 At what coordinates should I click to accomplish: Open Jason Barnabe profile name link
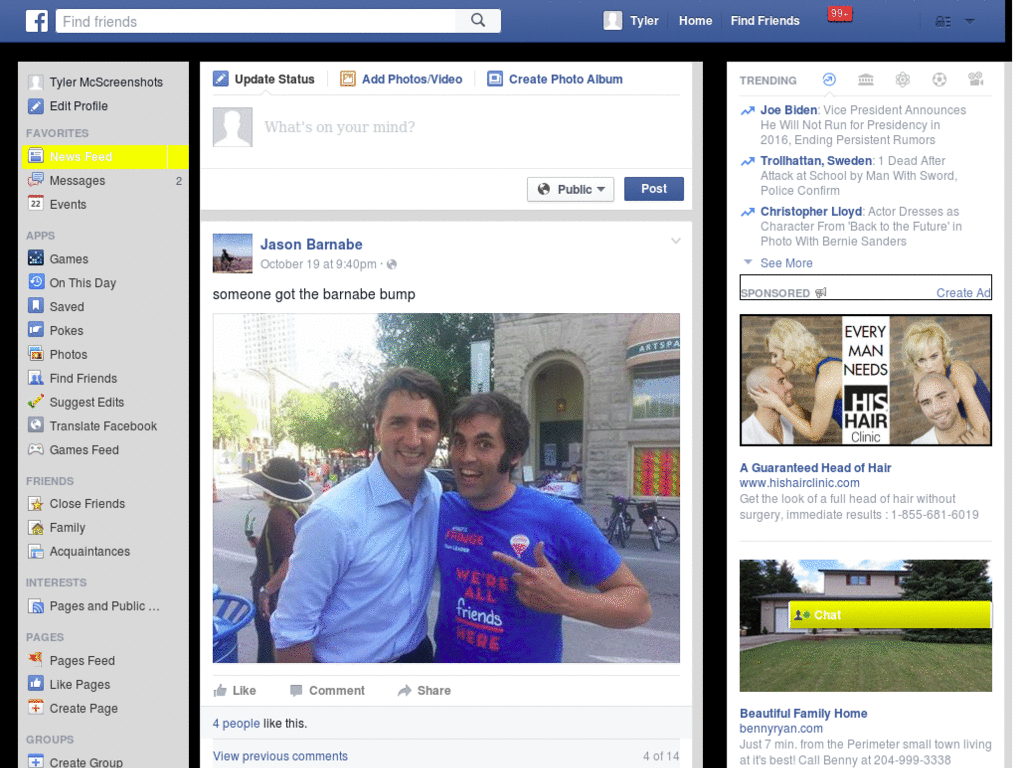click(x=312, y=244)
